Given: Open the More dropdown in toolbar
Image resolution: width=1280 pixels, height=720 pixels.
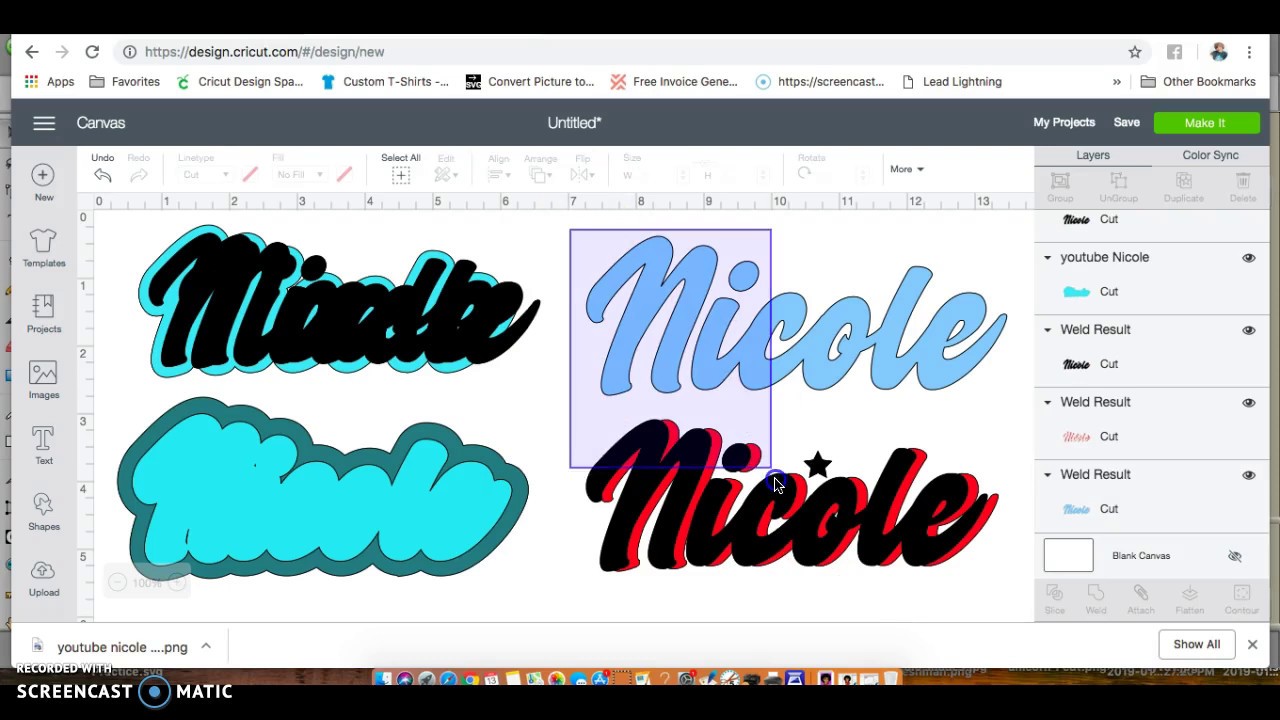Looking at the screenshot, I should [x=907, y=169].
